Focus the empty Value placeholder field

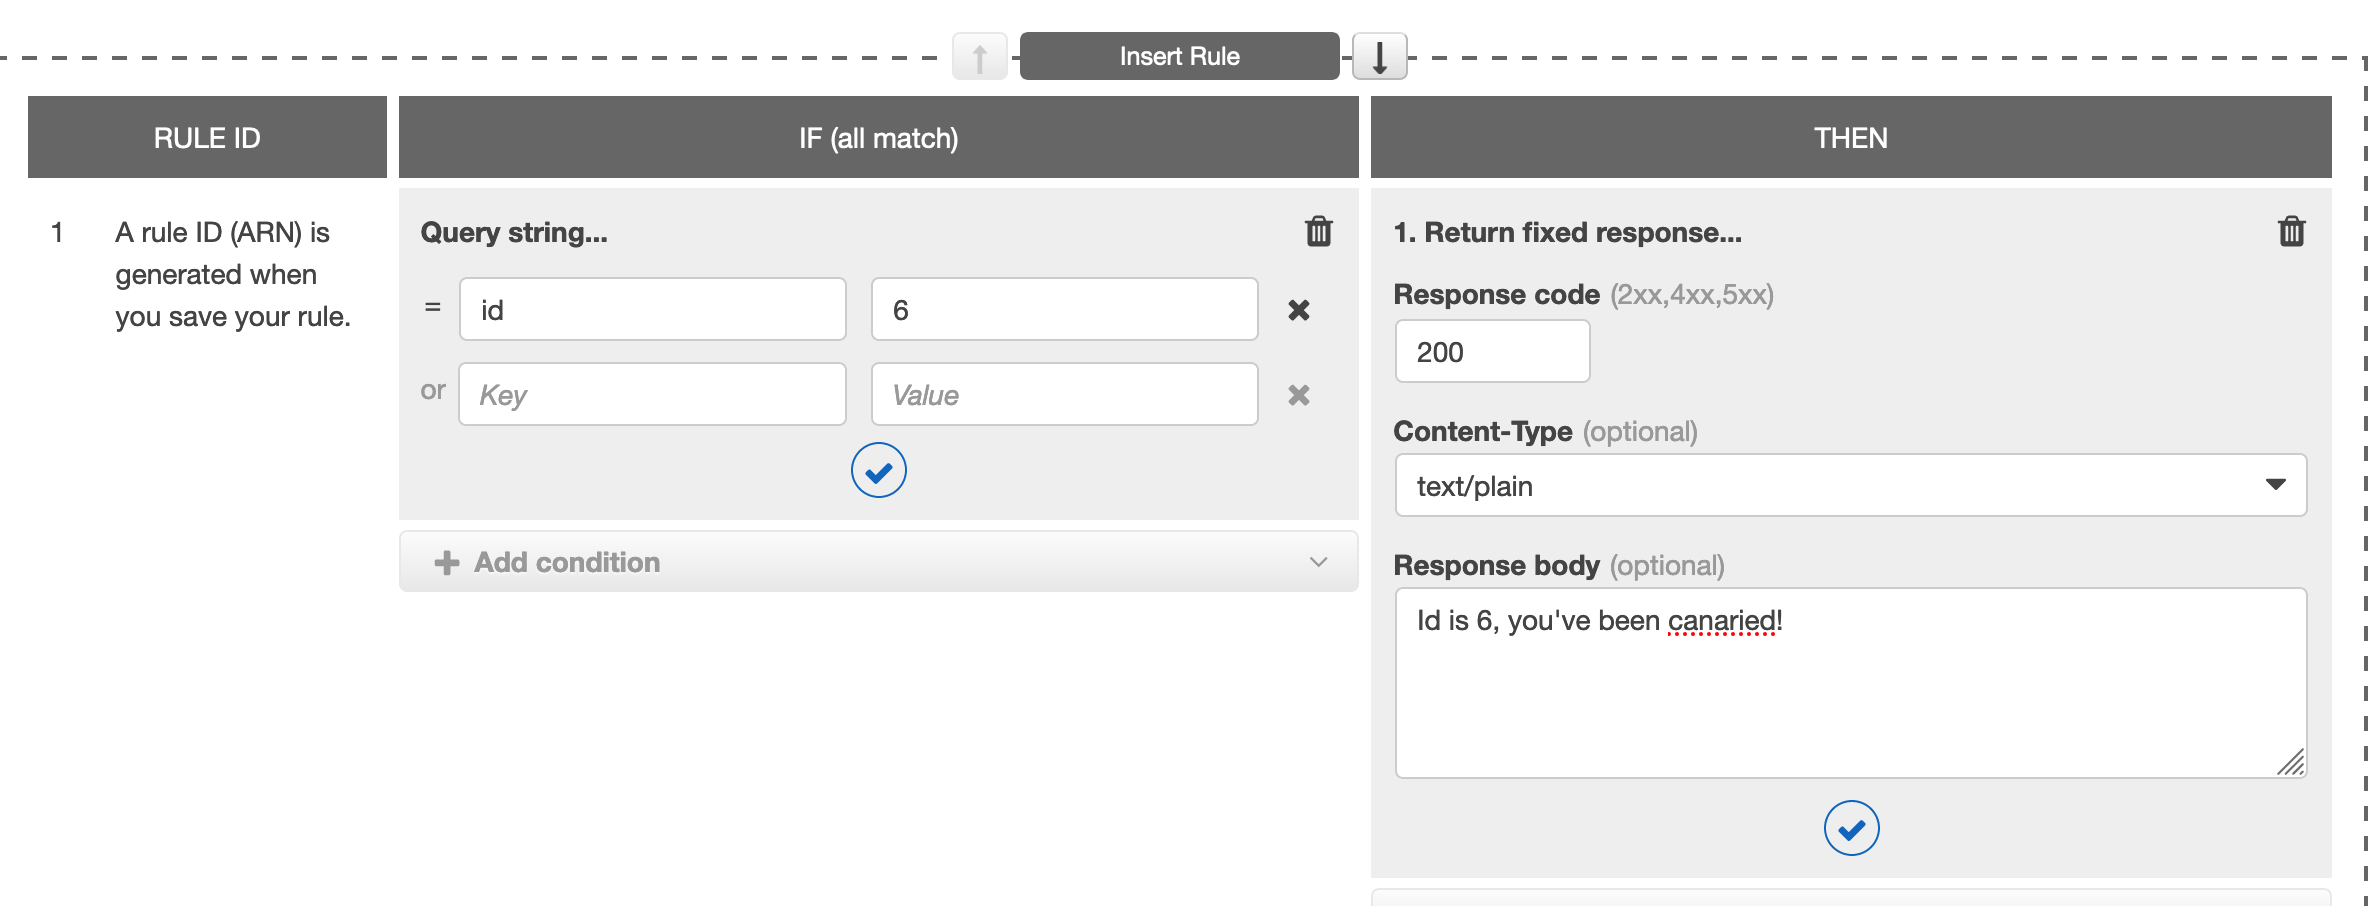click(x=1064, y=395)
